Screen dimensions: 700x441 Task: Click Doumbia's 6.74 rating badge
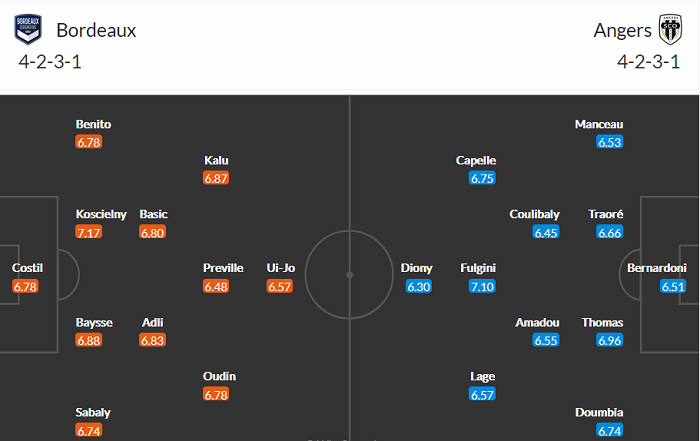coord(609,431)
